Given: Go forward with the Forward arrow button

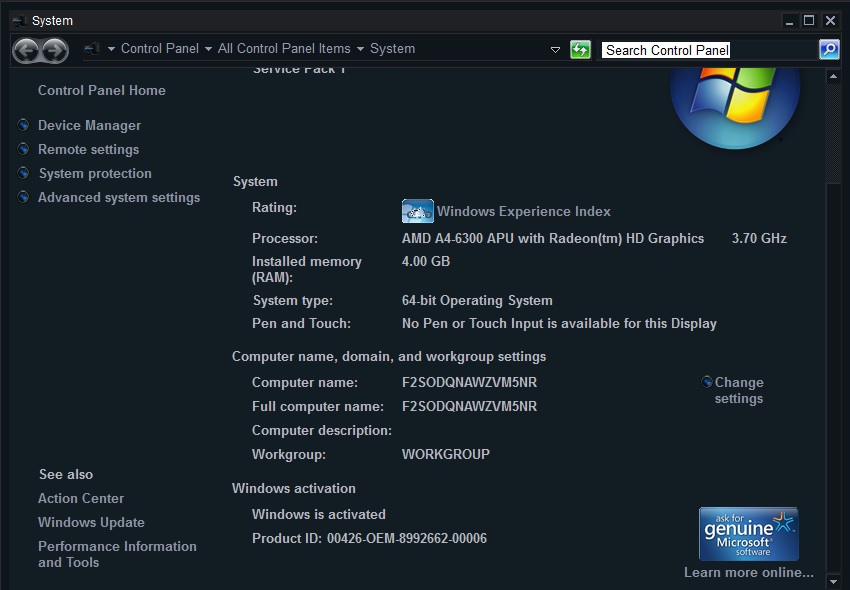Looking at the screenshot, I should 55,51.
